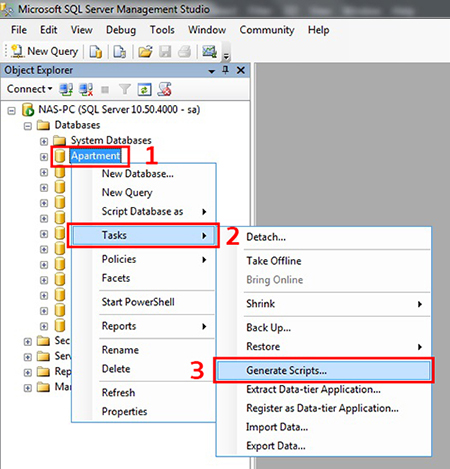The width and height of the screenshot is (450, 469).
Task: Toggle Object Explorer auto-hide pin
Action: (x=226, y=70)
